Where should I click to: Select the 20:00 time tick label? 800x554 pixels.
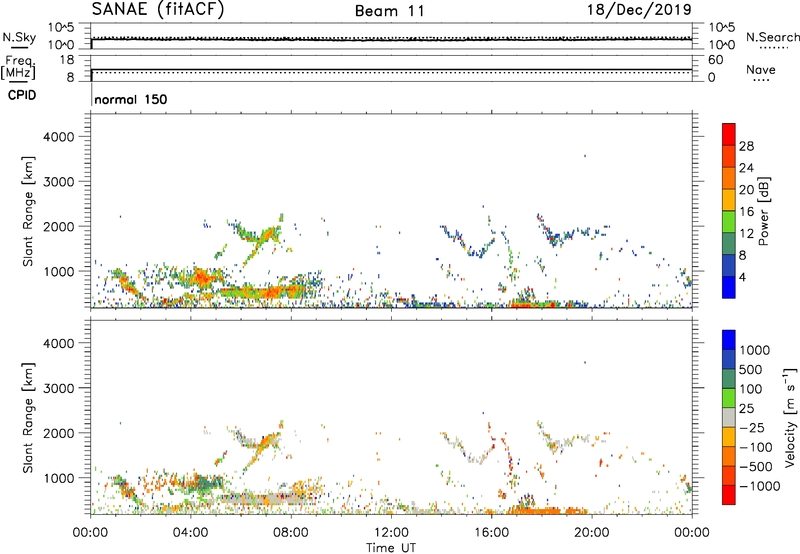pyautogui.click(x=592, y=533)
